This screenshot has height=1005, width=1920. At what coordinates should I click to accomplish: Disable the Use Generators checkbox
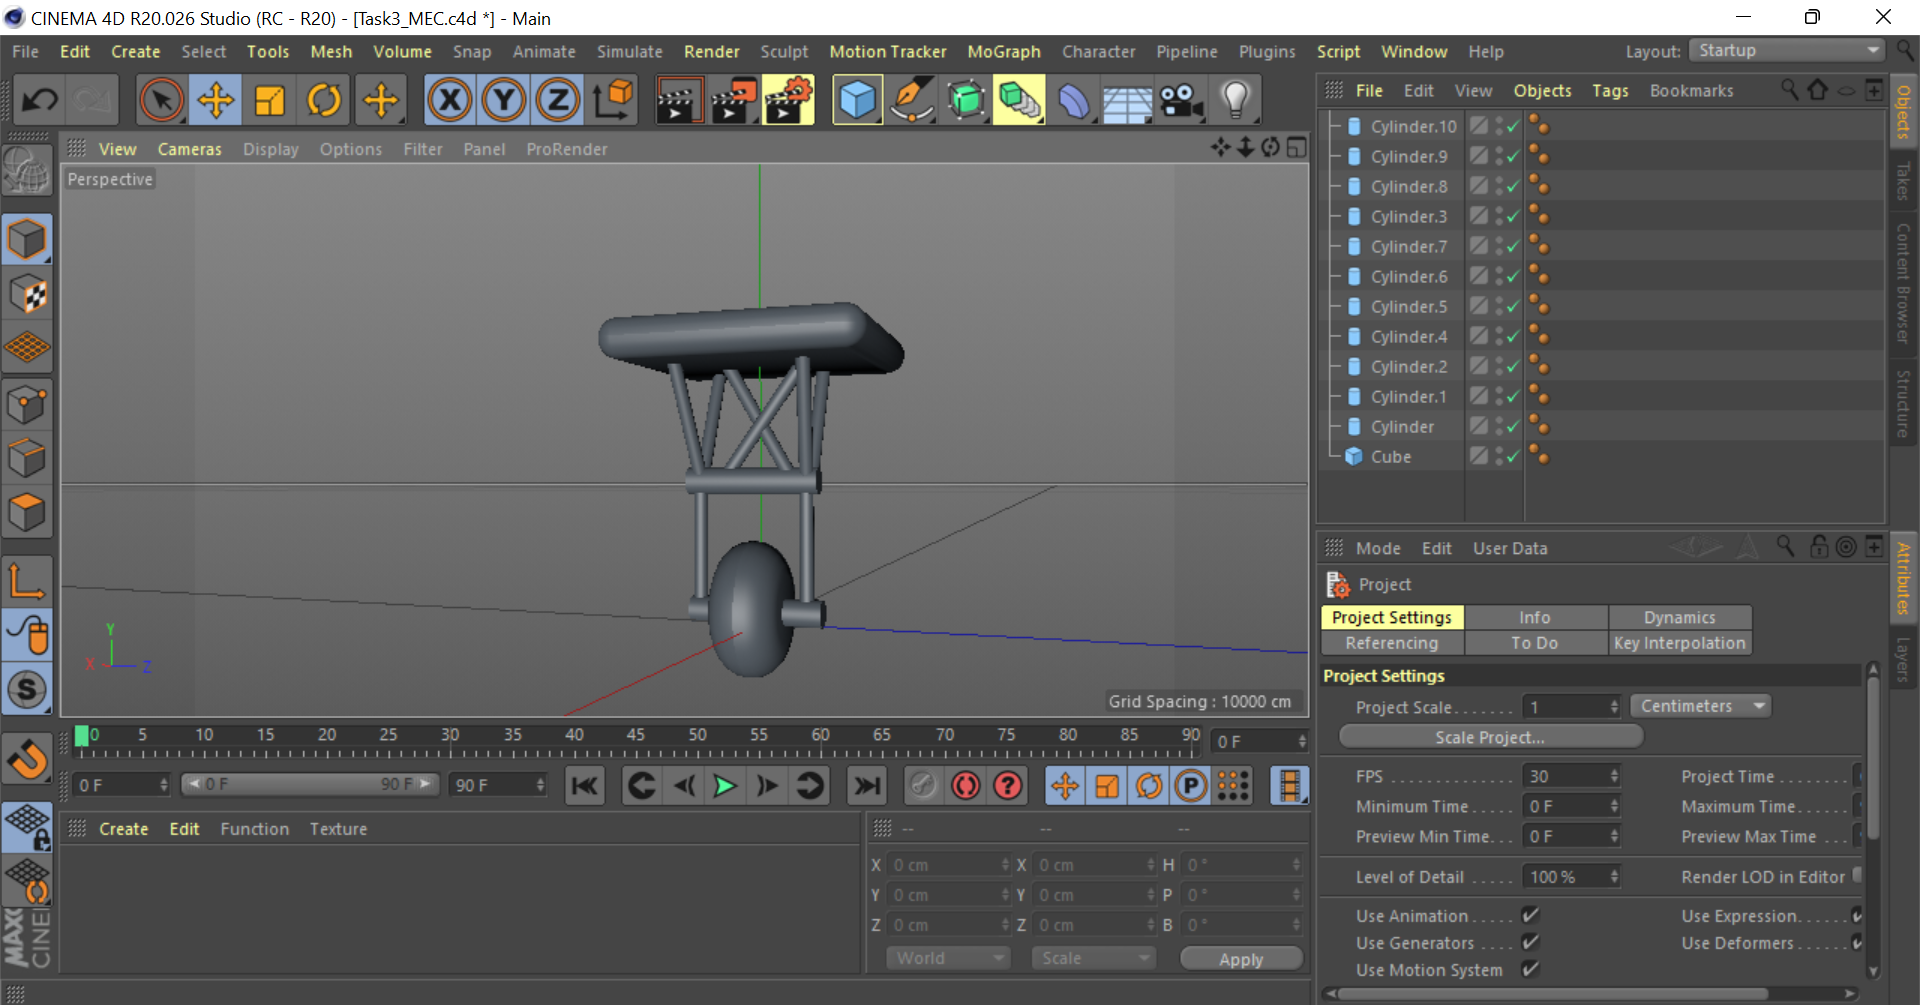[x=1530, y=942]
